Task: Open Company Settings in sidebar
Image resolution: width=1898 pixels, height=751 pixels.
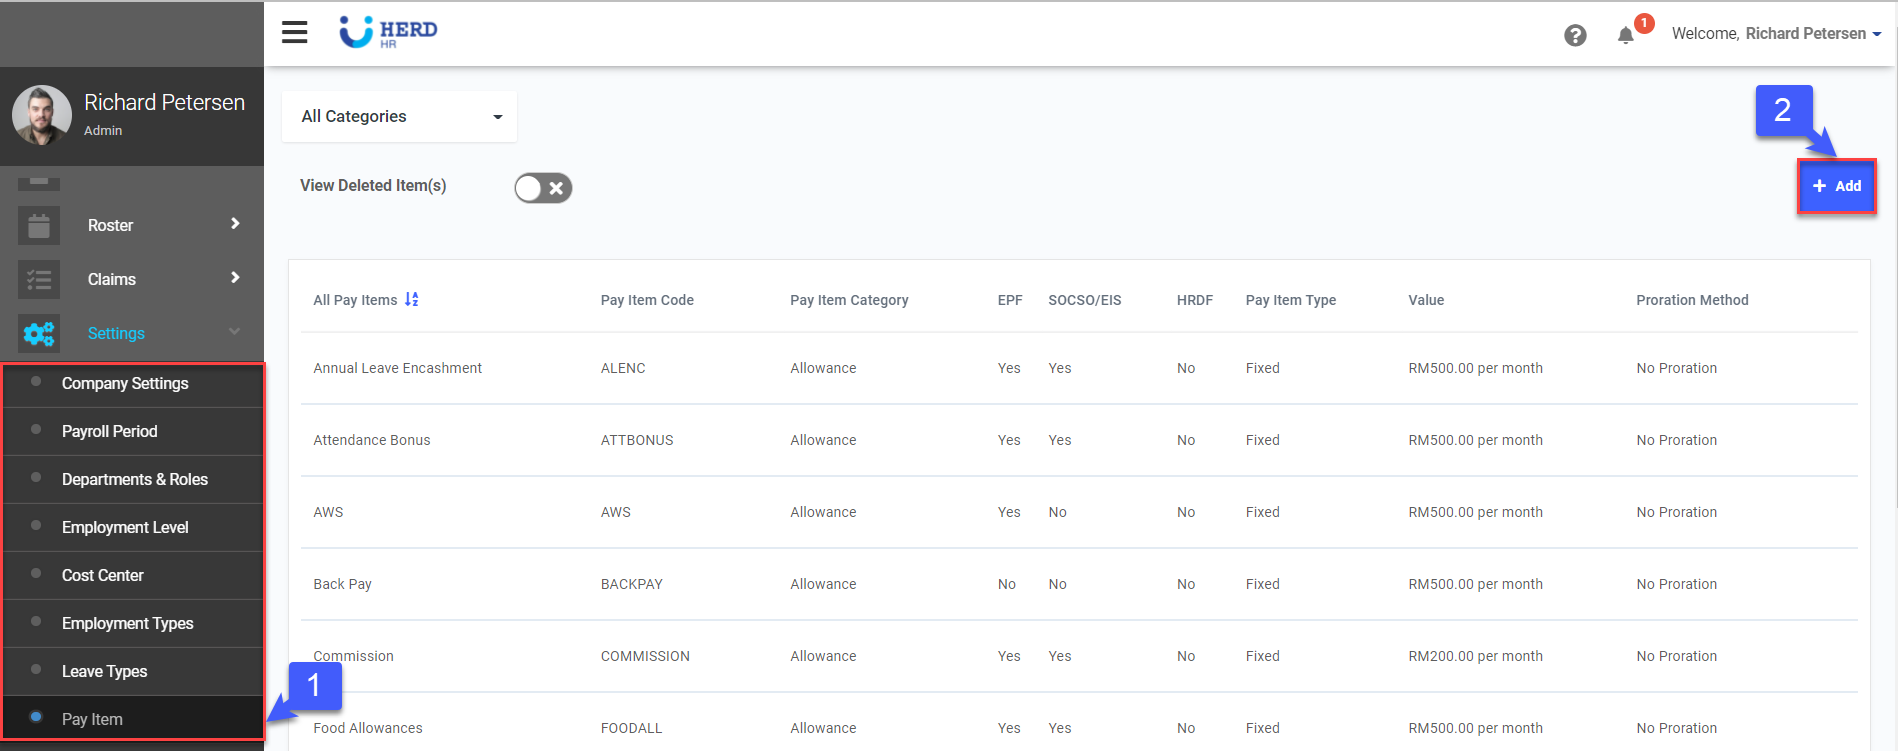Action: 125,384
